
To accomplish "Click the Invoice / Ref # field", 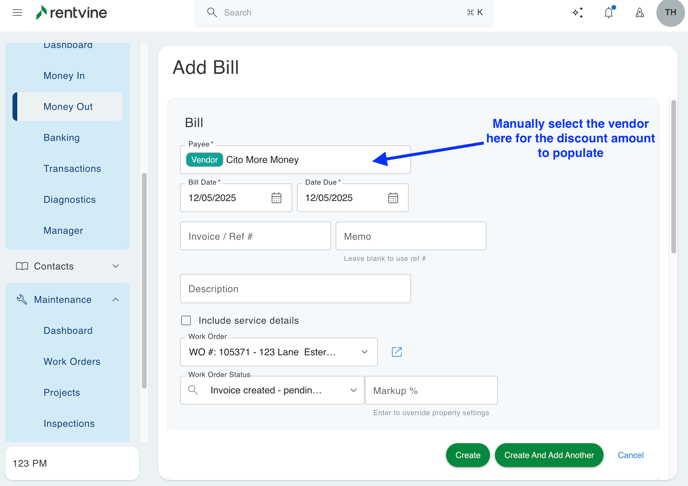I will pos(255,236).
